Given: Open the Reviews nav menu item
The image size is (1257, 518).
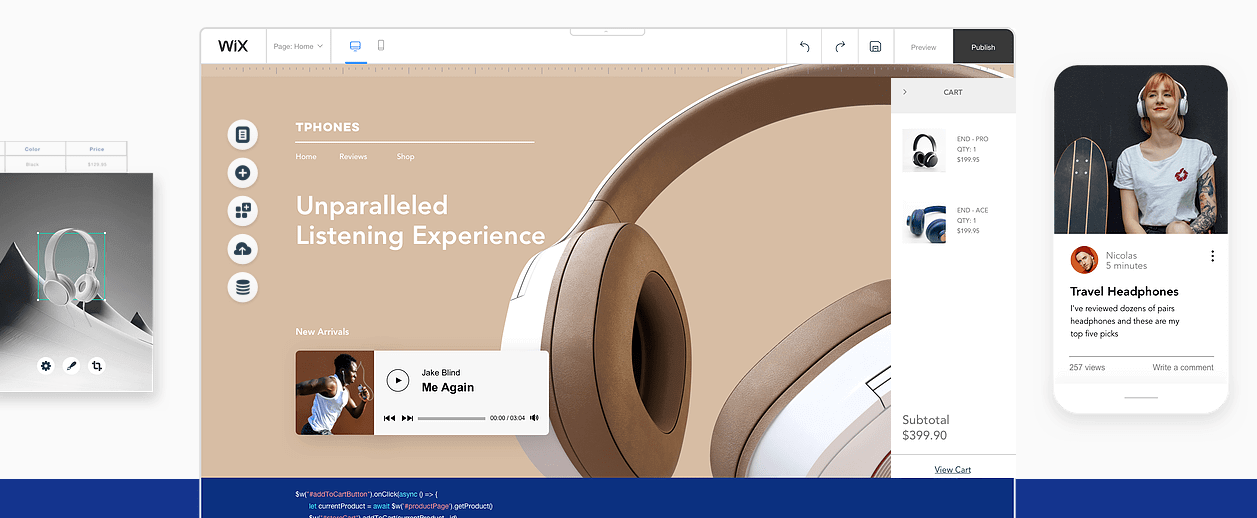Looking at the screenshot, I should pyautogui.click(x=353, y=157).
